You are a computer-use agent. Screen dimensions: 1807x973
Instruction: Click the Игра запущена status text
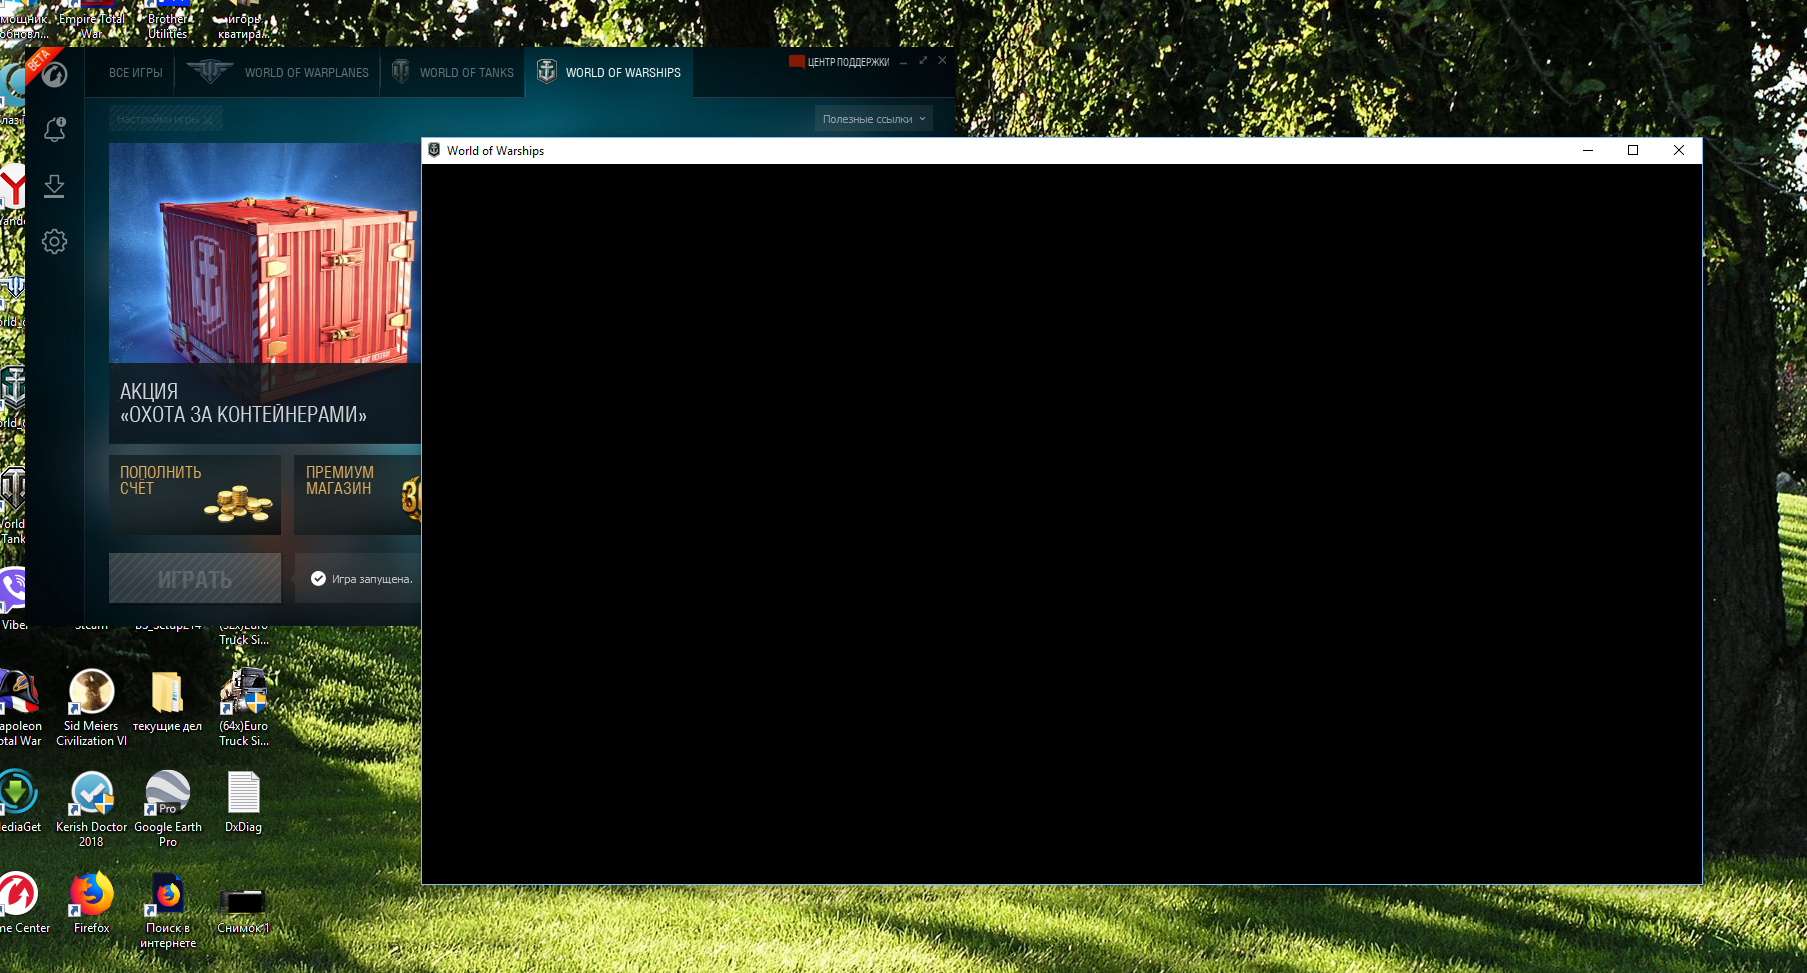click(x=372, y=579)
